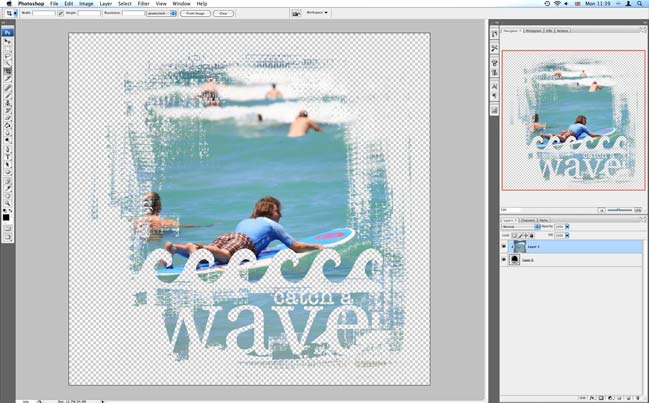
Task: Set the foreground color swatch
Action: pos(6,218)
